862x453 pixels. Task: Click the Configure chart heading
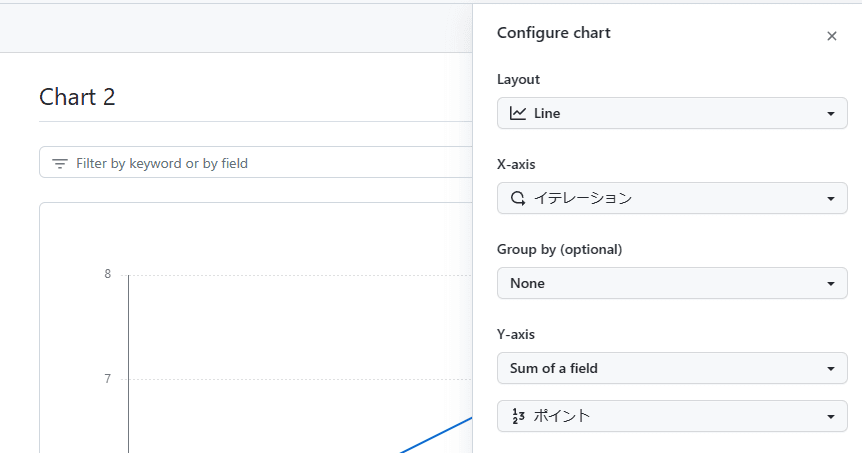(x=554, y=33)
